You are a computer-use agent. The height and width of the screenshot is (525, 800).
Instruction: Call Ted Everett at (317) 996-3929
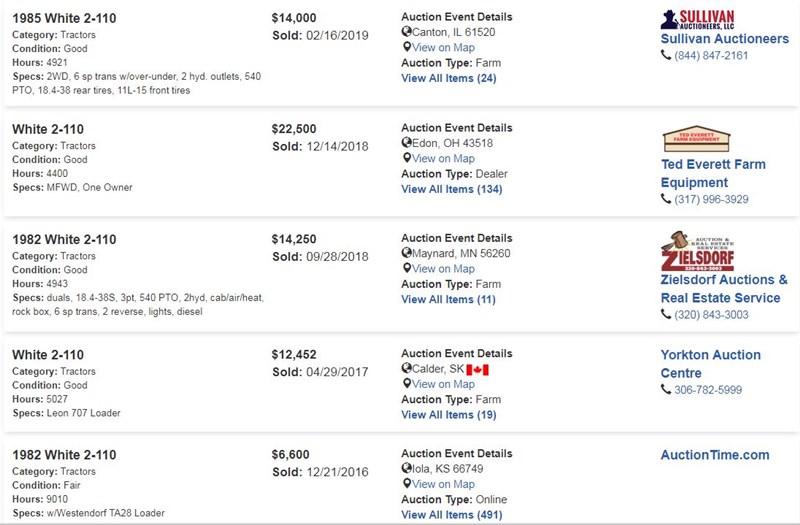[x=711, y=199]
